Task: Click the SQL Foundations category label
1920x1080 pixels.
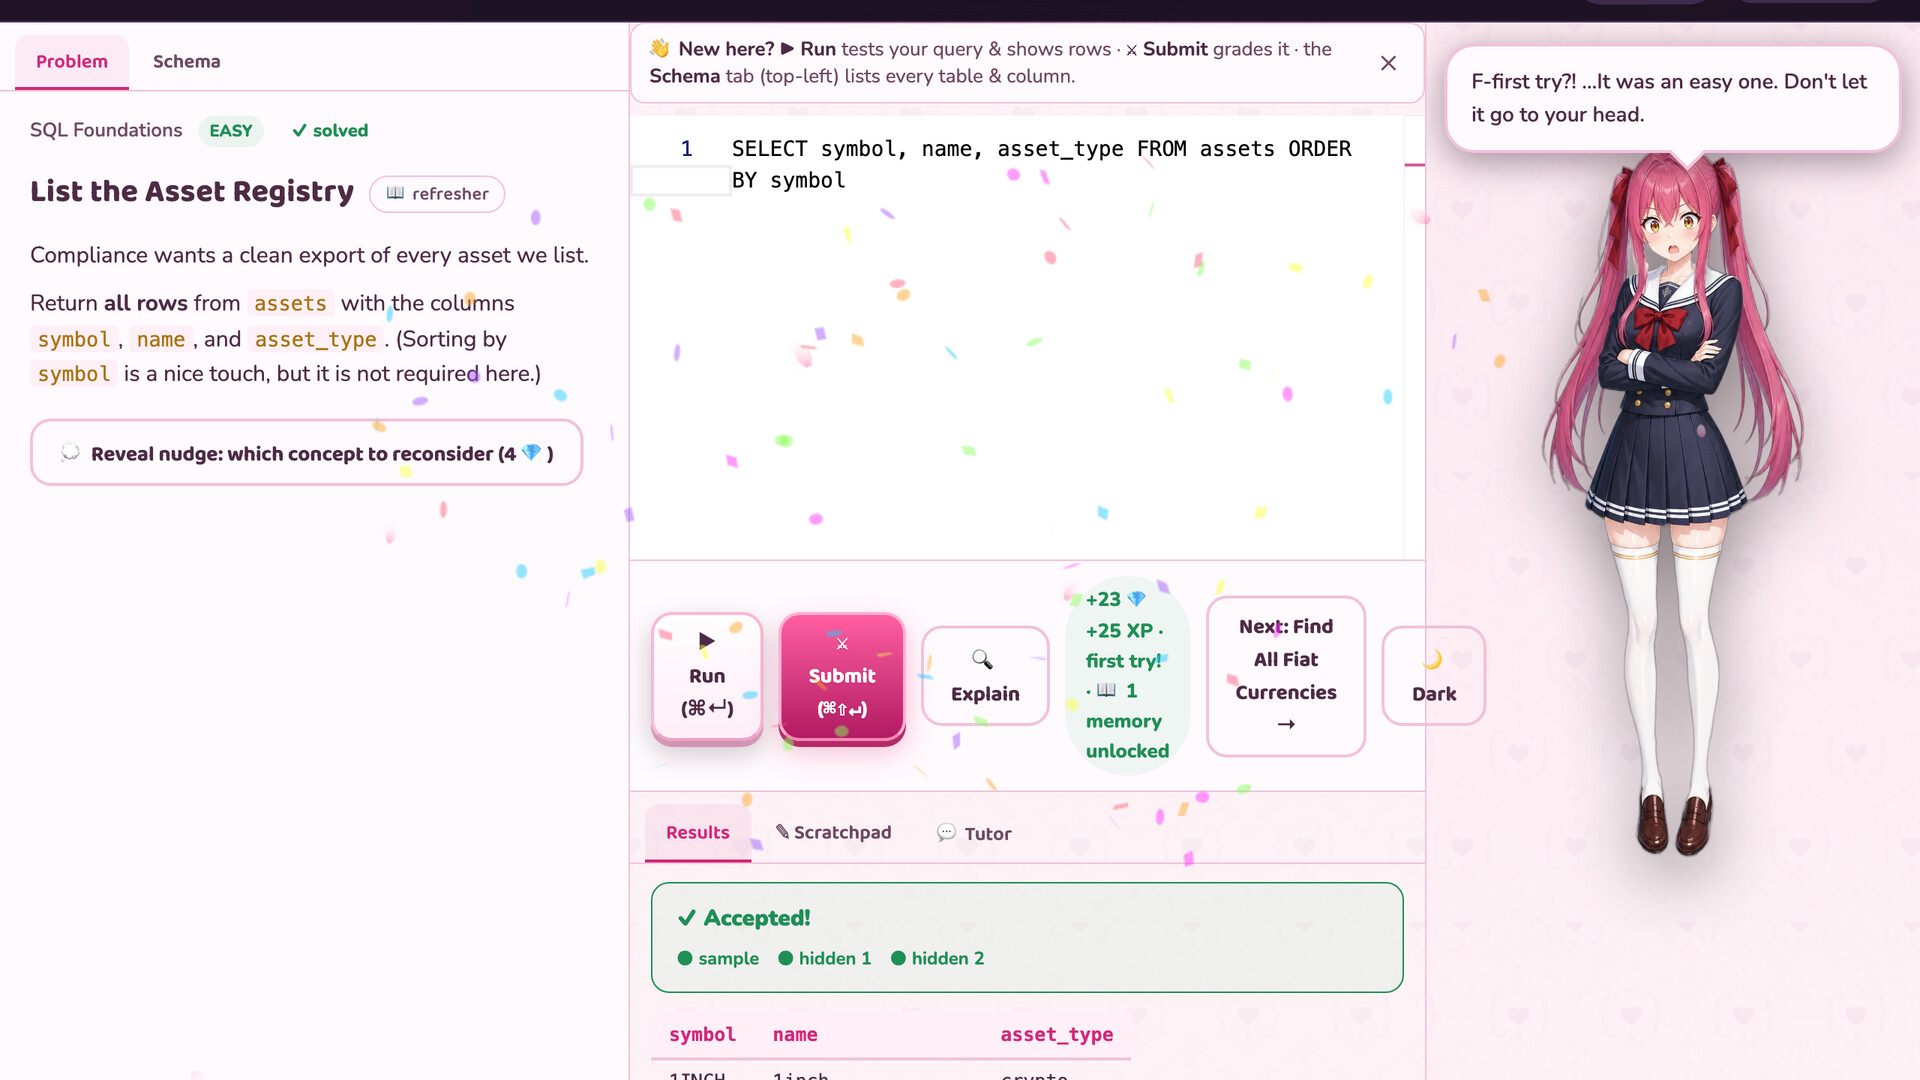Action: (x=106, y=131)
